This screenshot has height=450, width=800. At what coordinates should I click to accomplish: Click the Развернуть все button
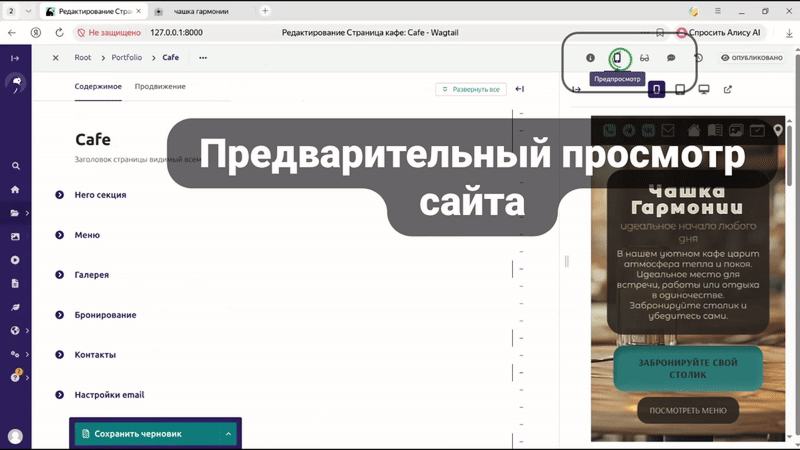(x=471, y=89)
